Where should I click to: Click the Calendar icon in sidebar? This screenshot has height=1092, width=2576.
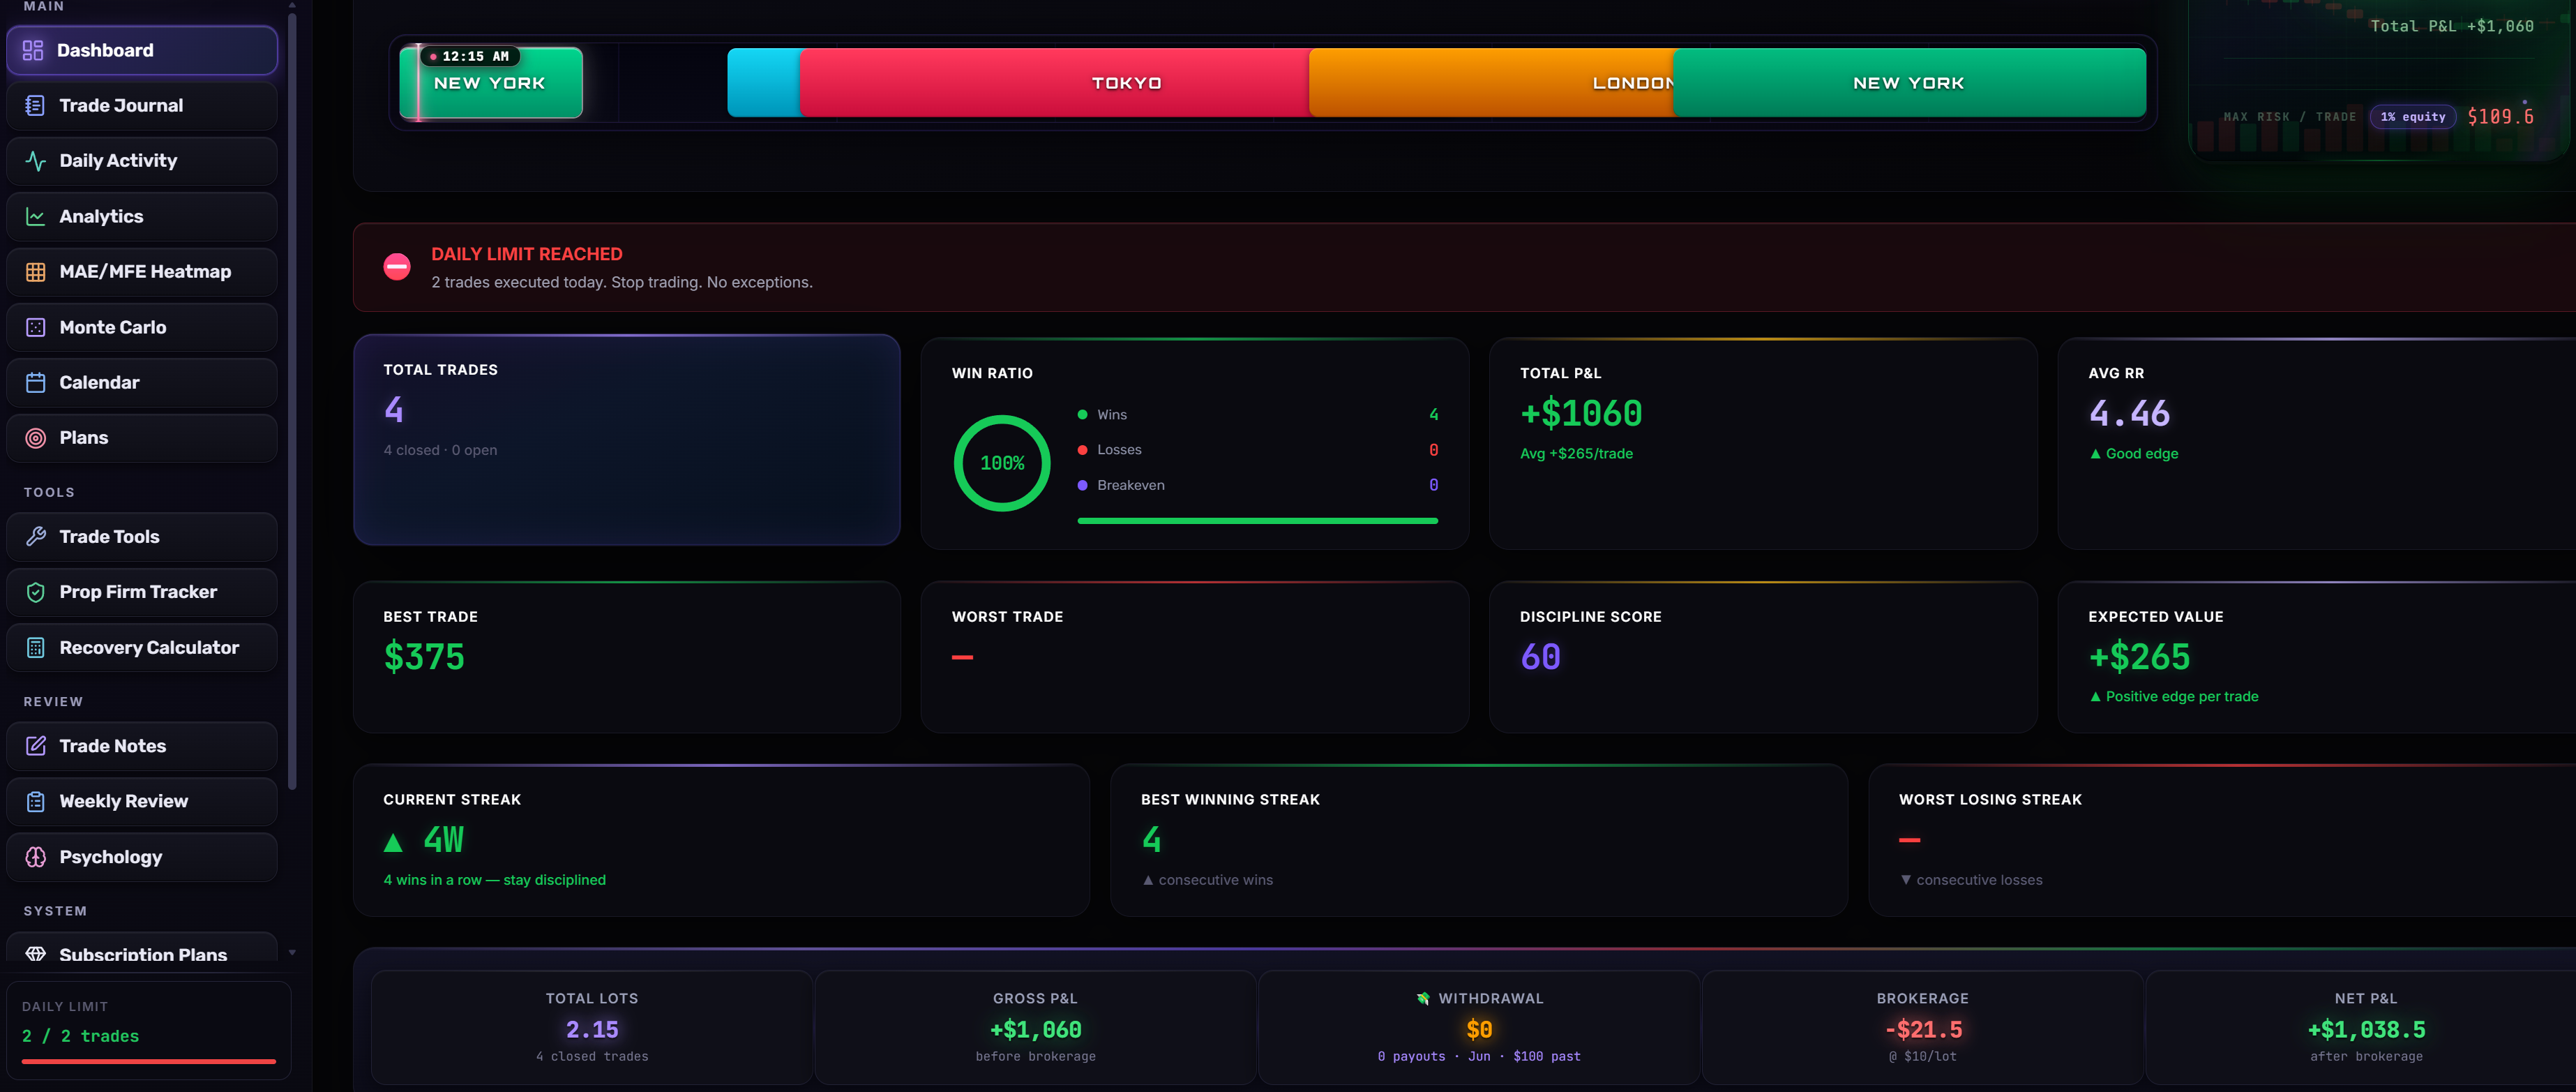(35, 382)
